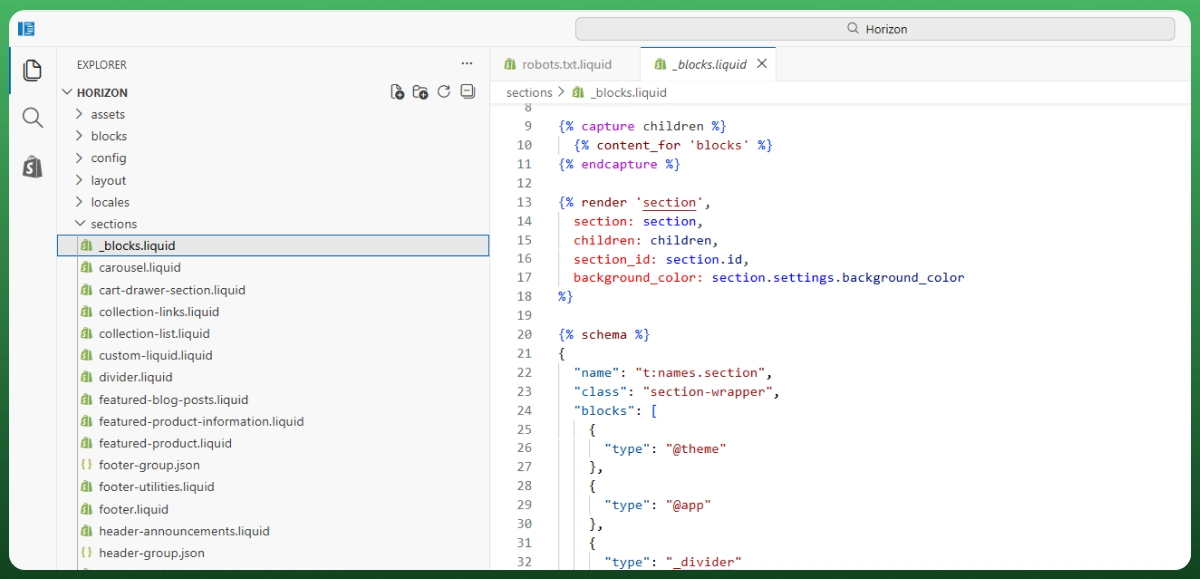Select _blocks.liquid in file tree
The width and height of the screenshot is (1200, 579).
click(273, 245)
